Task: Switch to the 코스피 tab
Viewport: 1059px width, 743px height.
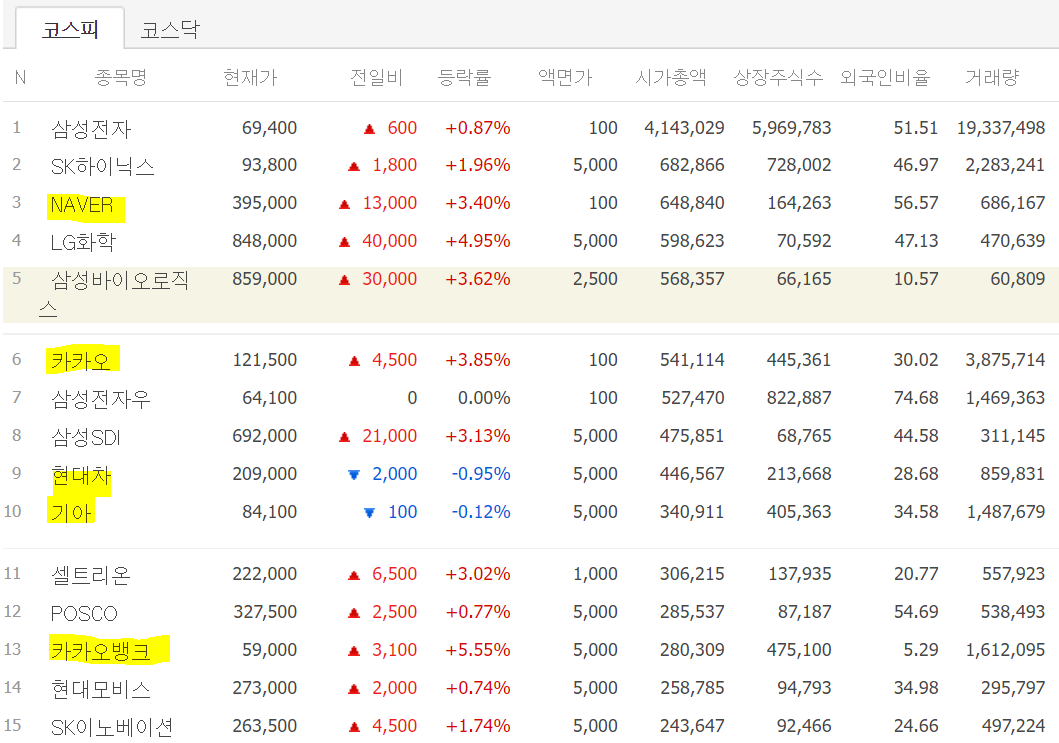Action: (70, 29)
